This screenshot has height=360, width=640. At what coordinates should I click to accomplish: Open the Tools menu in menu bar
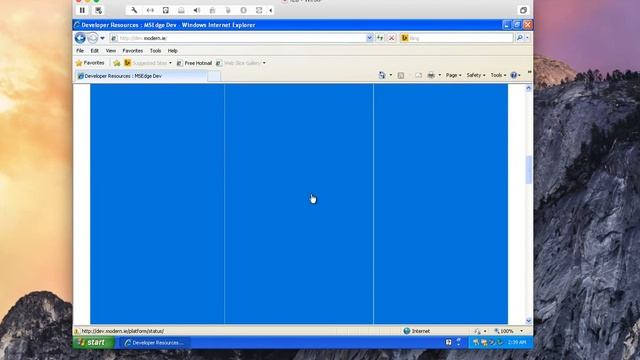[156, 51]
